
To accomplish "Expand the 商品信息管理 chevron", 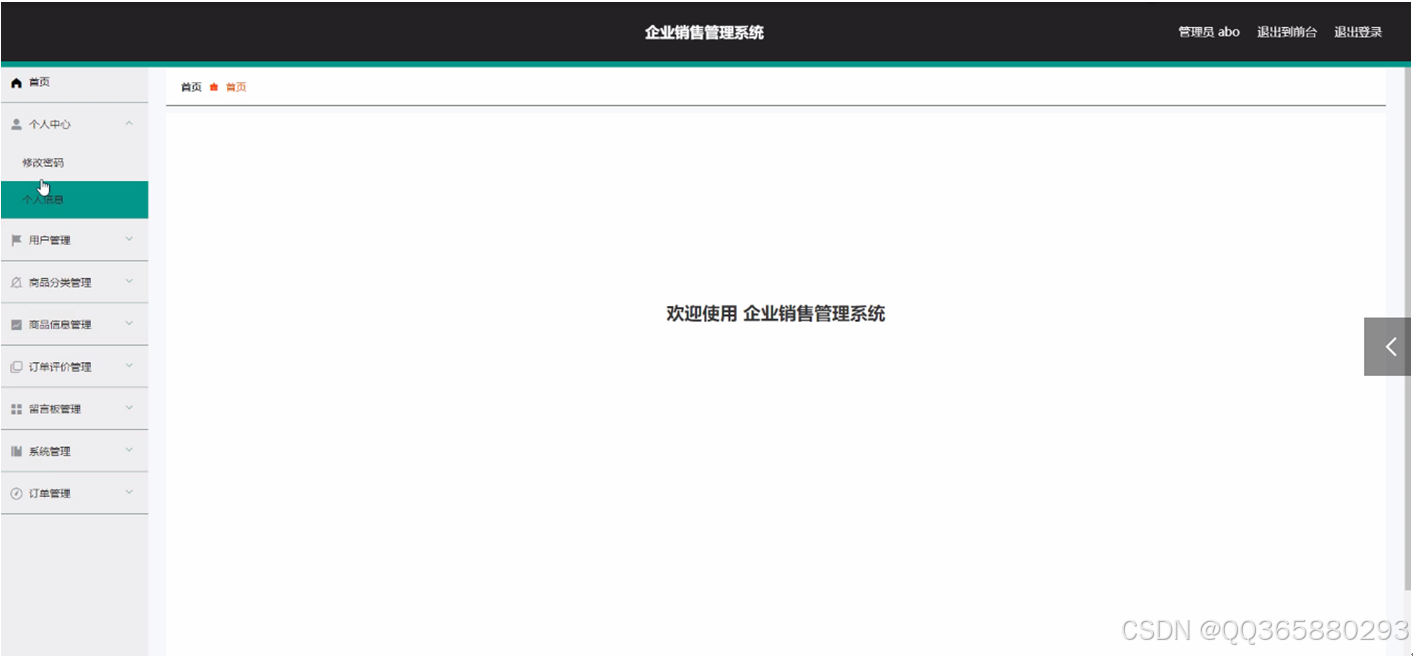I will point(129,324).
